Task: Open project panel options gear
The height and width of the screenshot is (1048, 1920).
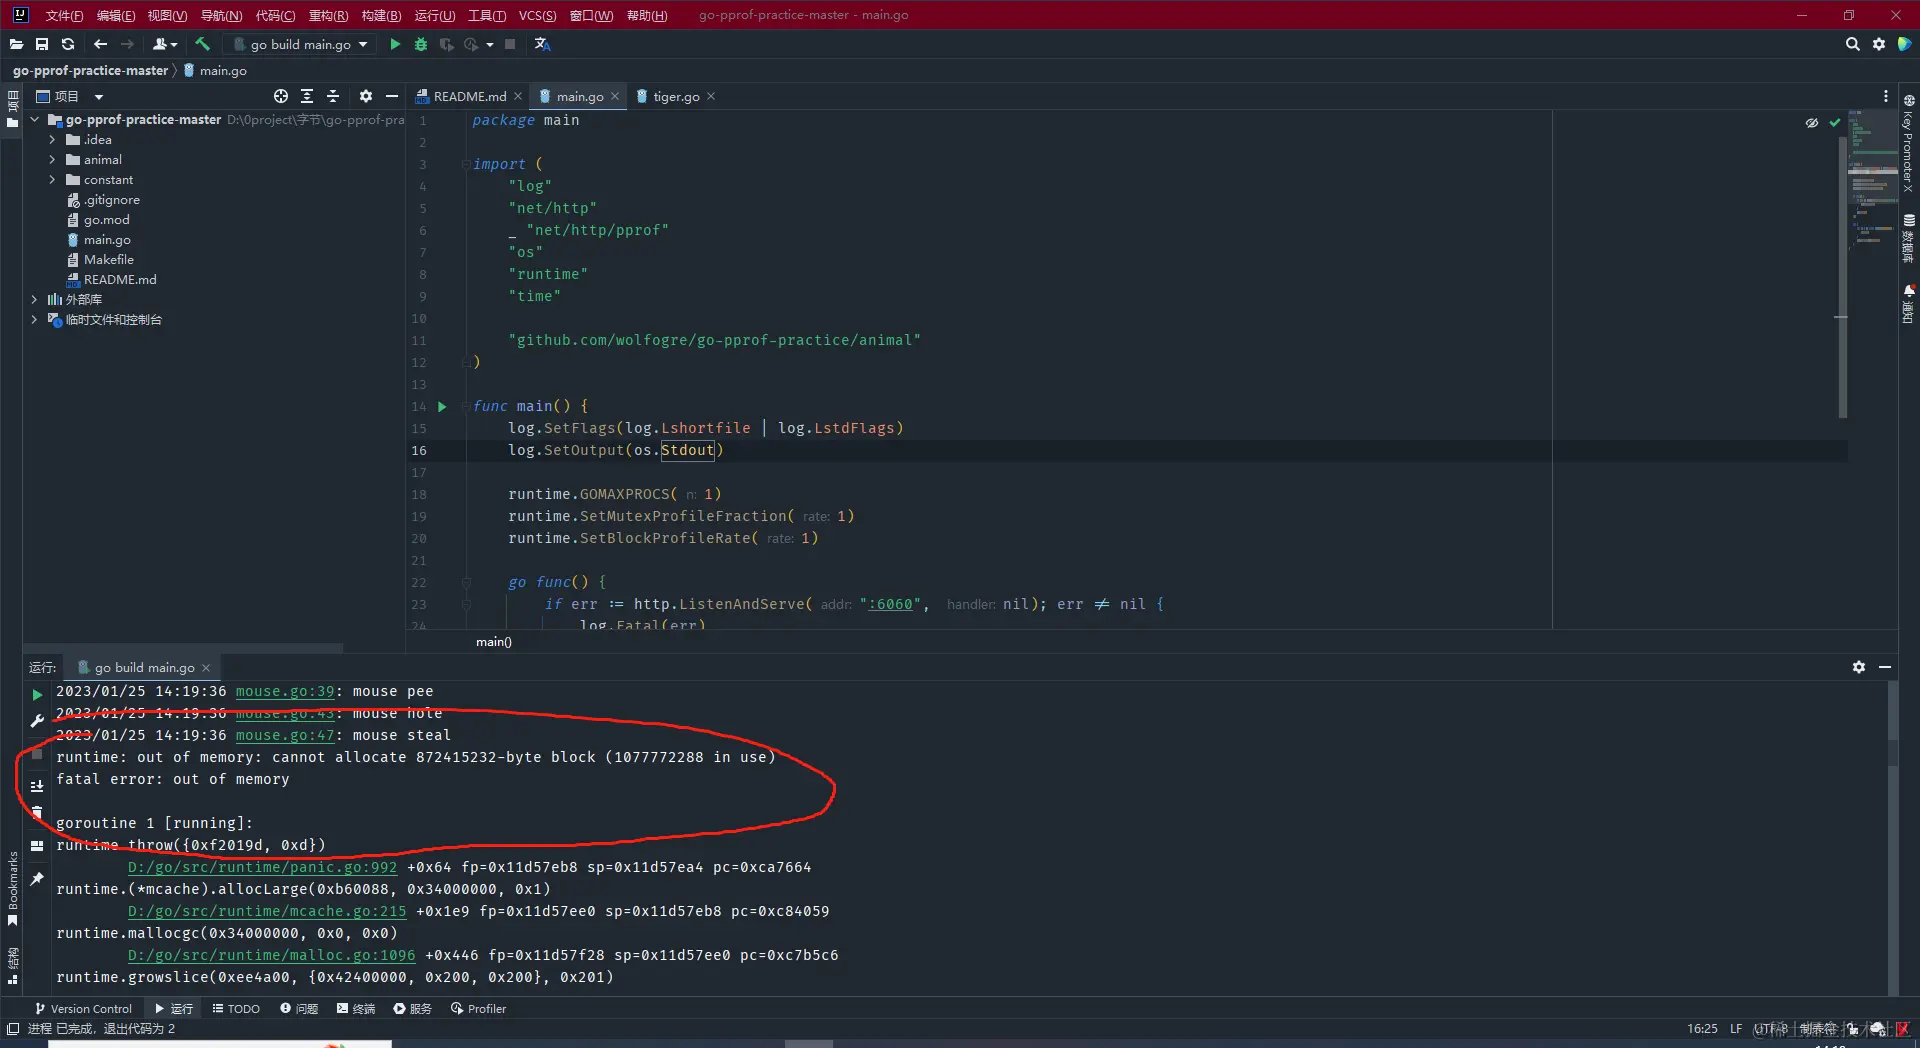Action: [366, 96]
